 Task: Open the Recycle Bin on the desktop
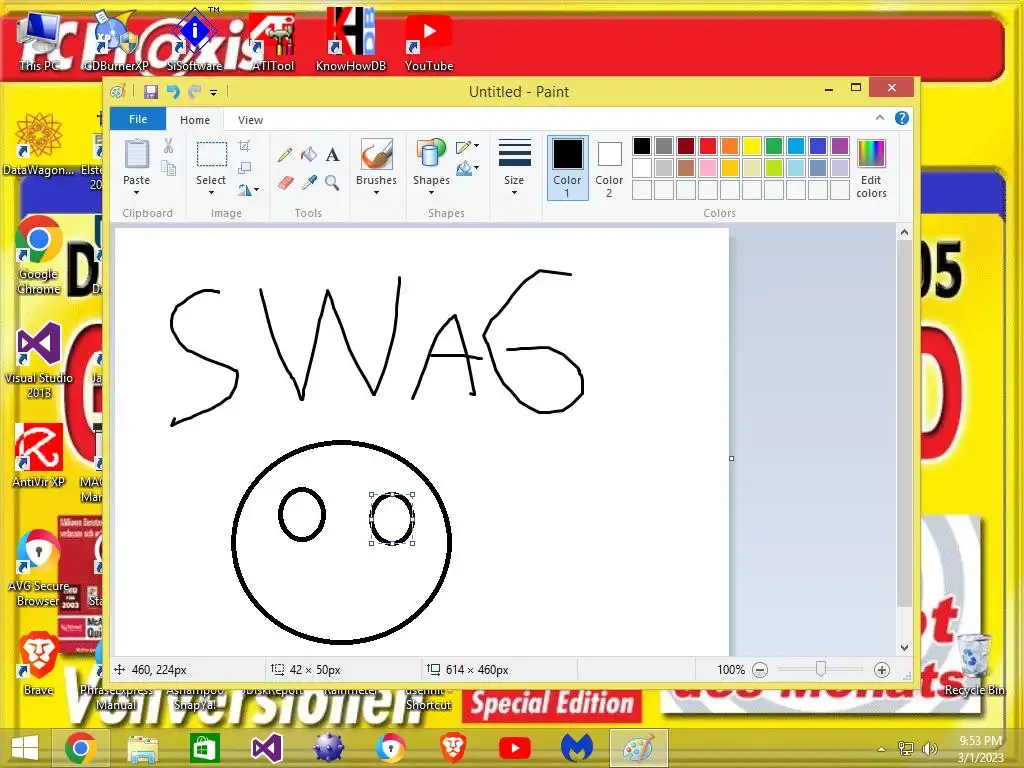pos(974,665)
